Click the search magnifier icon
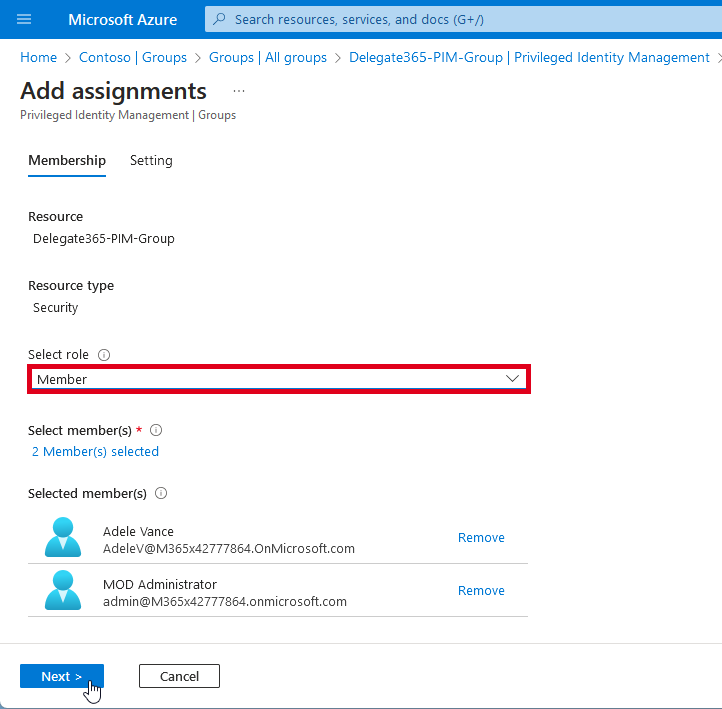This screenshot has width=722, height=709. (x=220, y=19)
